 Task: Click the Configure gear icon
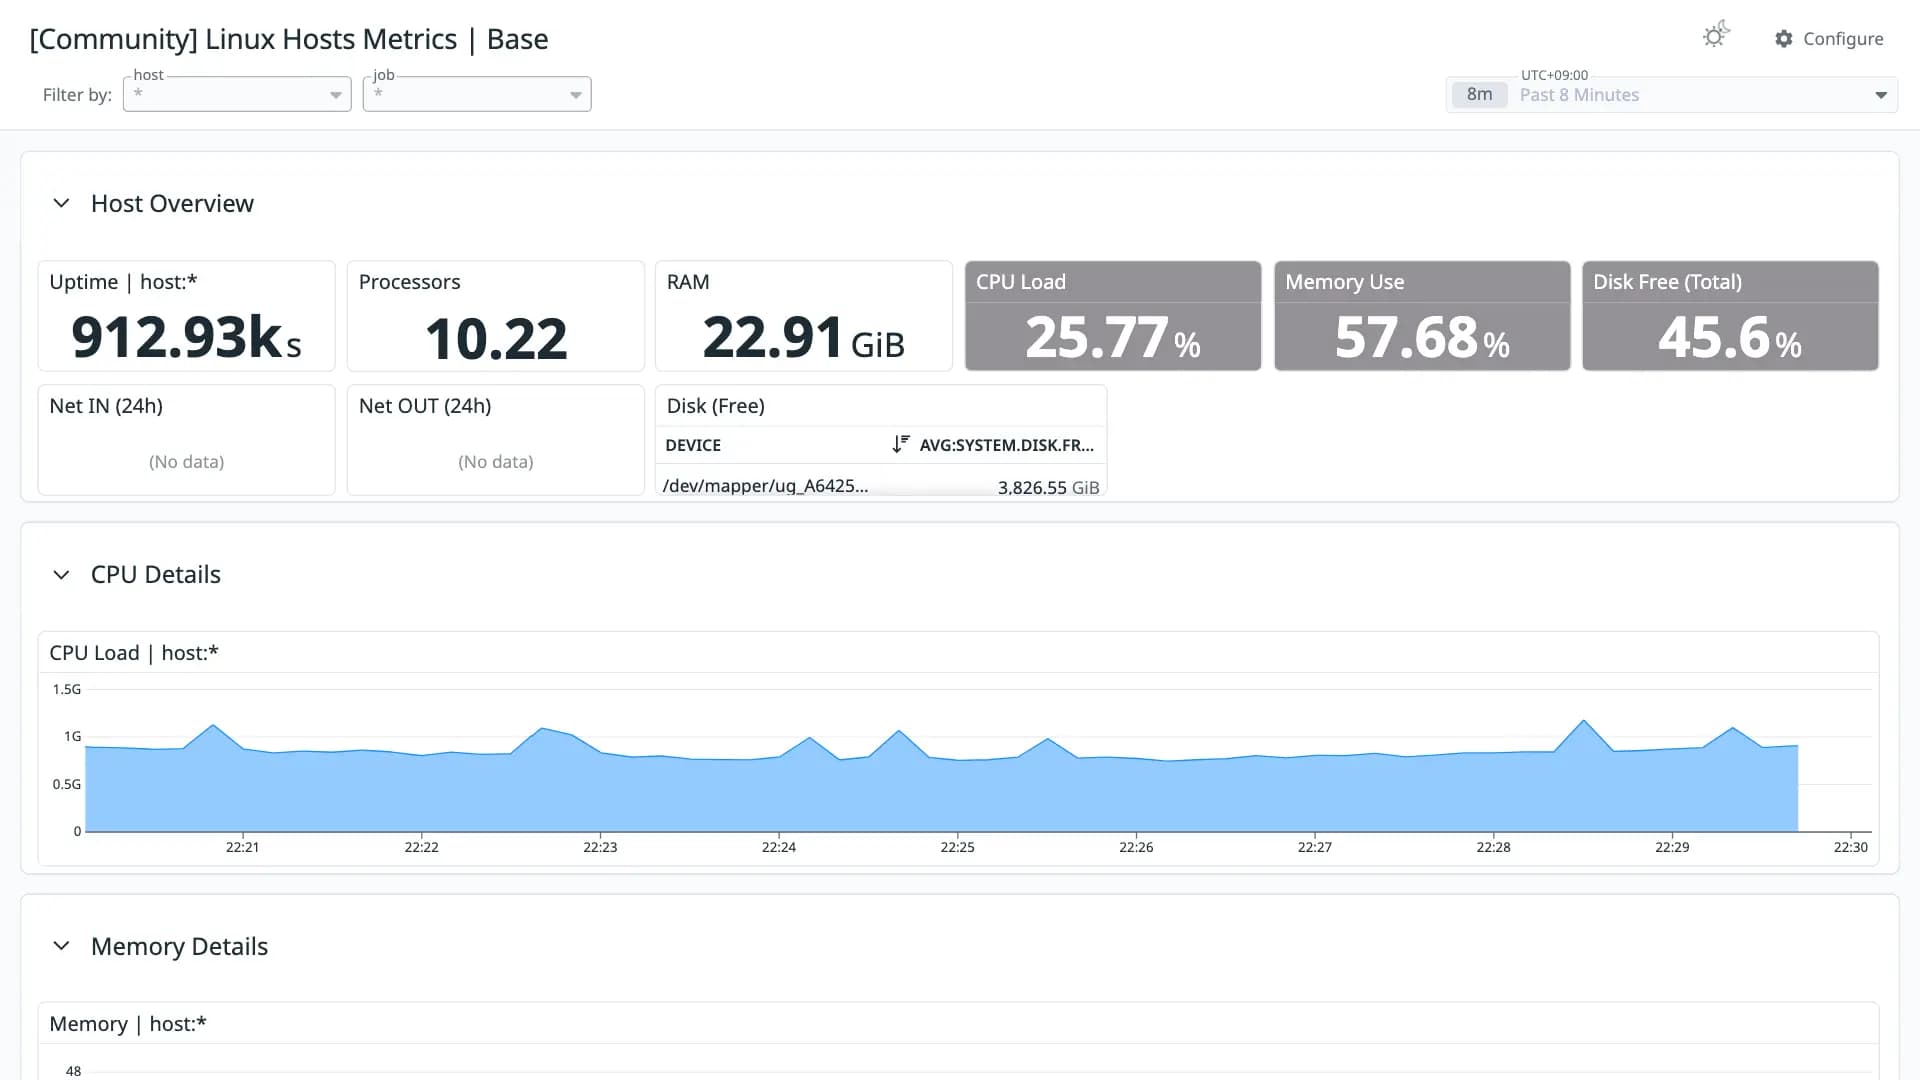tap(1783, 39)
